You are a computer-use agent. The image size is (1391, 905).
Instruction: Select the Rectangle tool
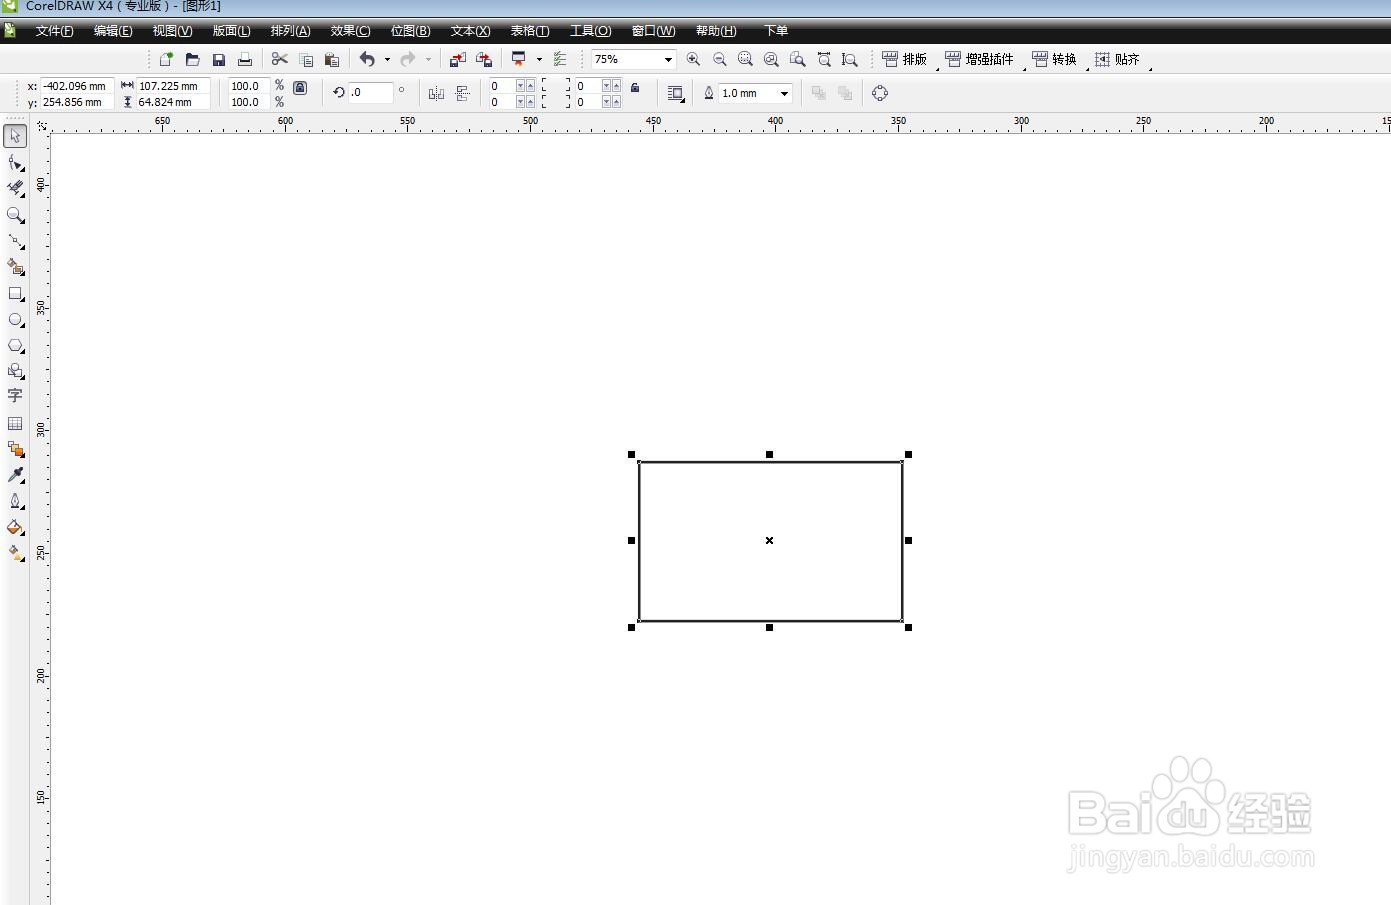15,294
